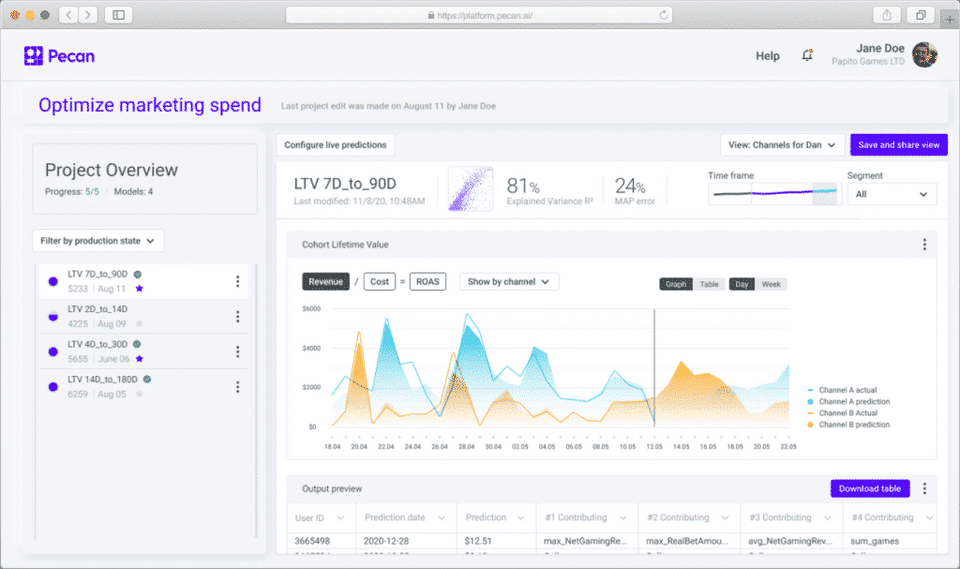960x569 pixels.
Task: Click Jane Doe profile avatar
Action: [x=924, y=55]
